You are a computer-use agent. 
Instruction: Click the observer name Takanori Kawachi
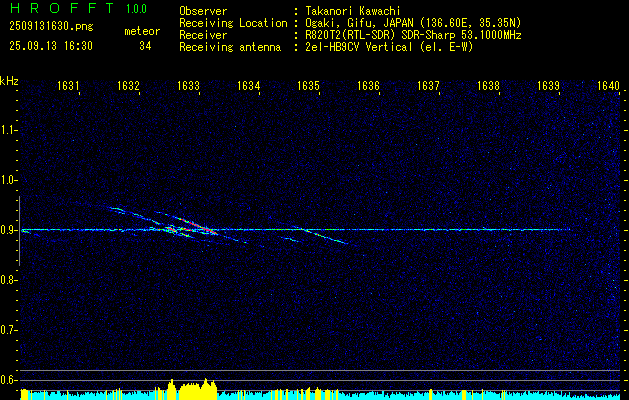pyautogui.click(x=353, y=11)
